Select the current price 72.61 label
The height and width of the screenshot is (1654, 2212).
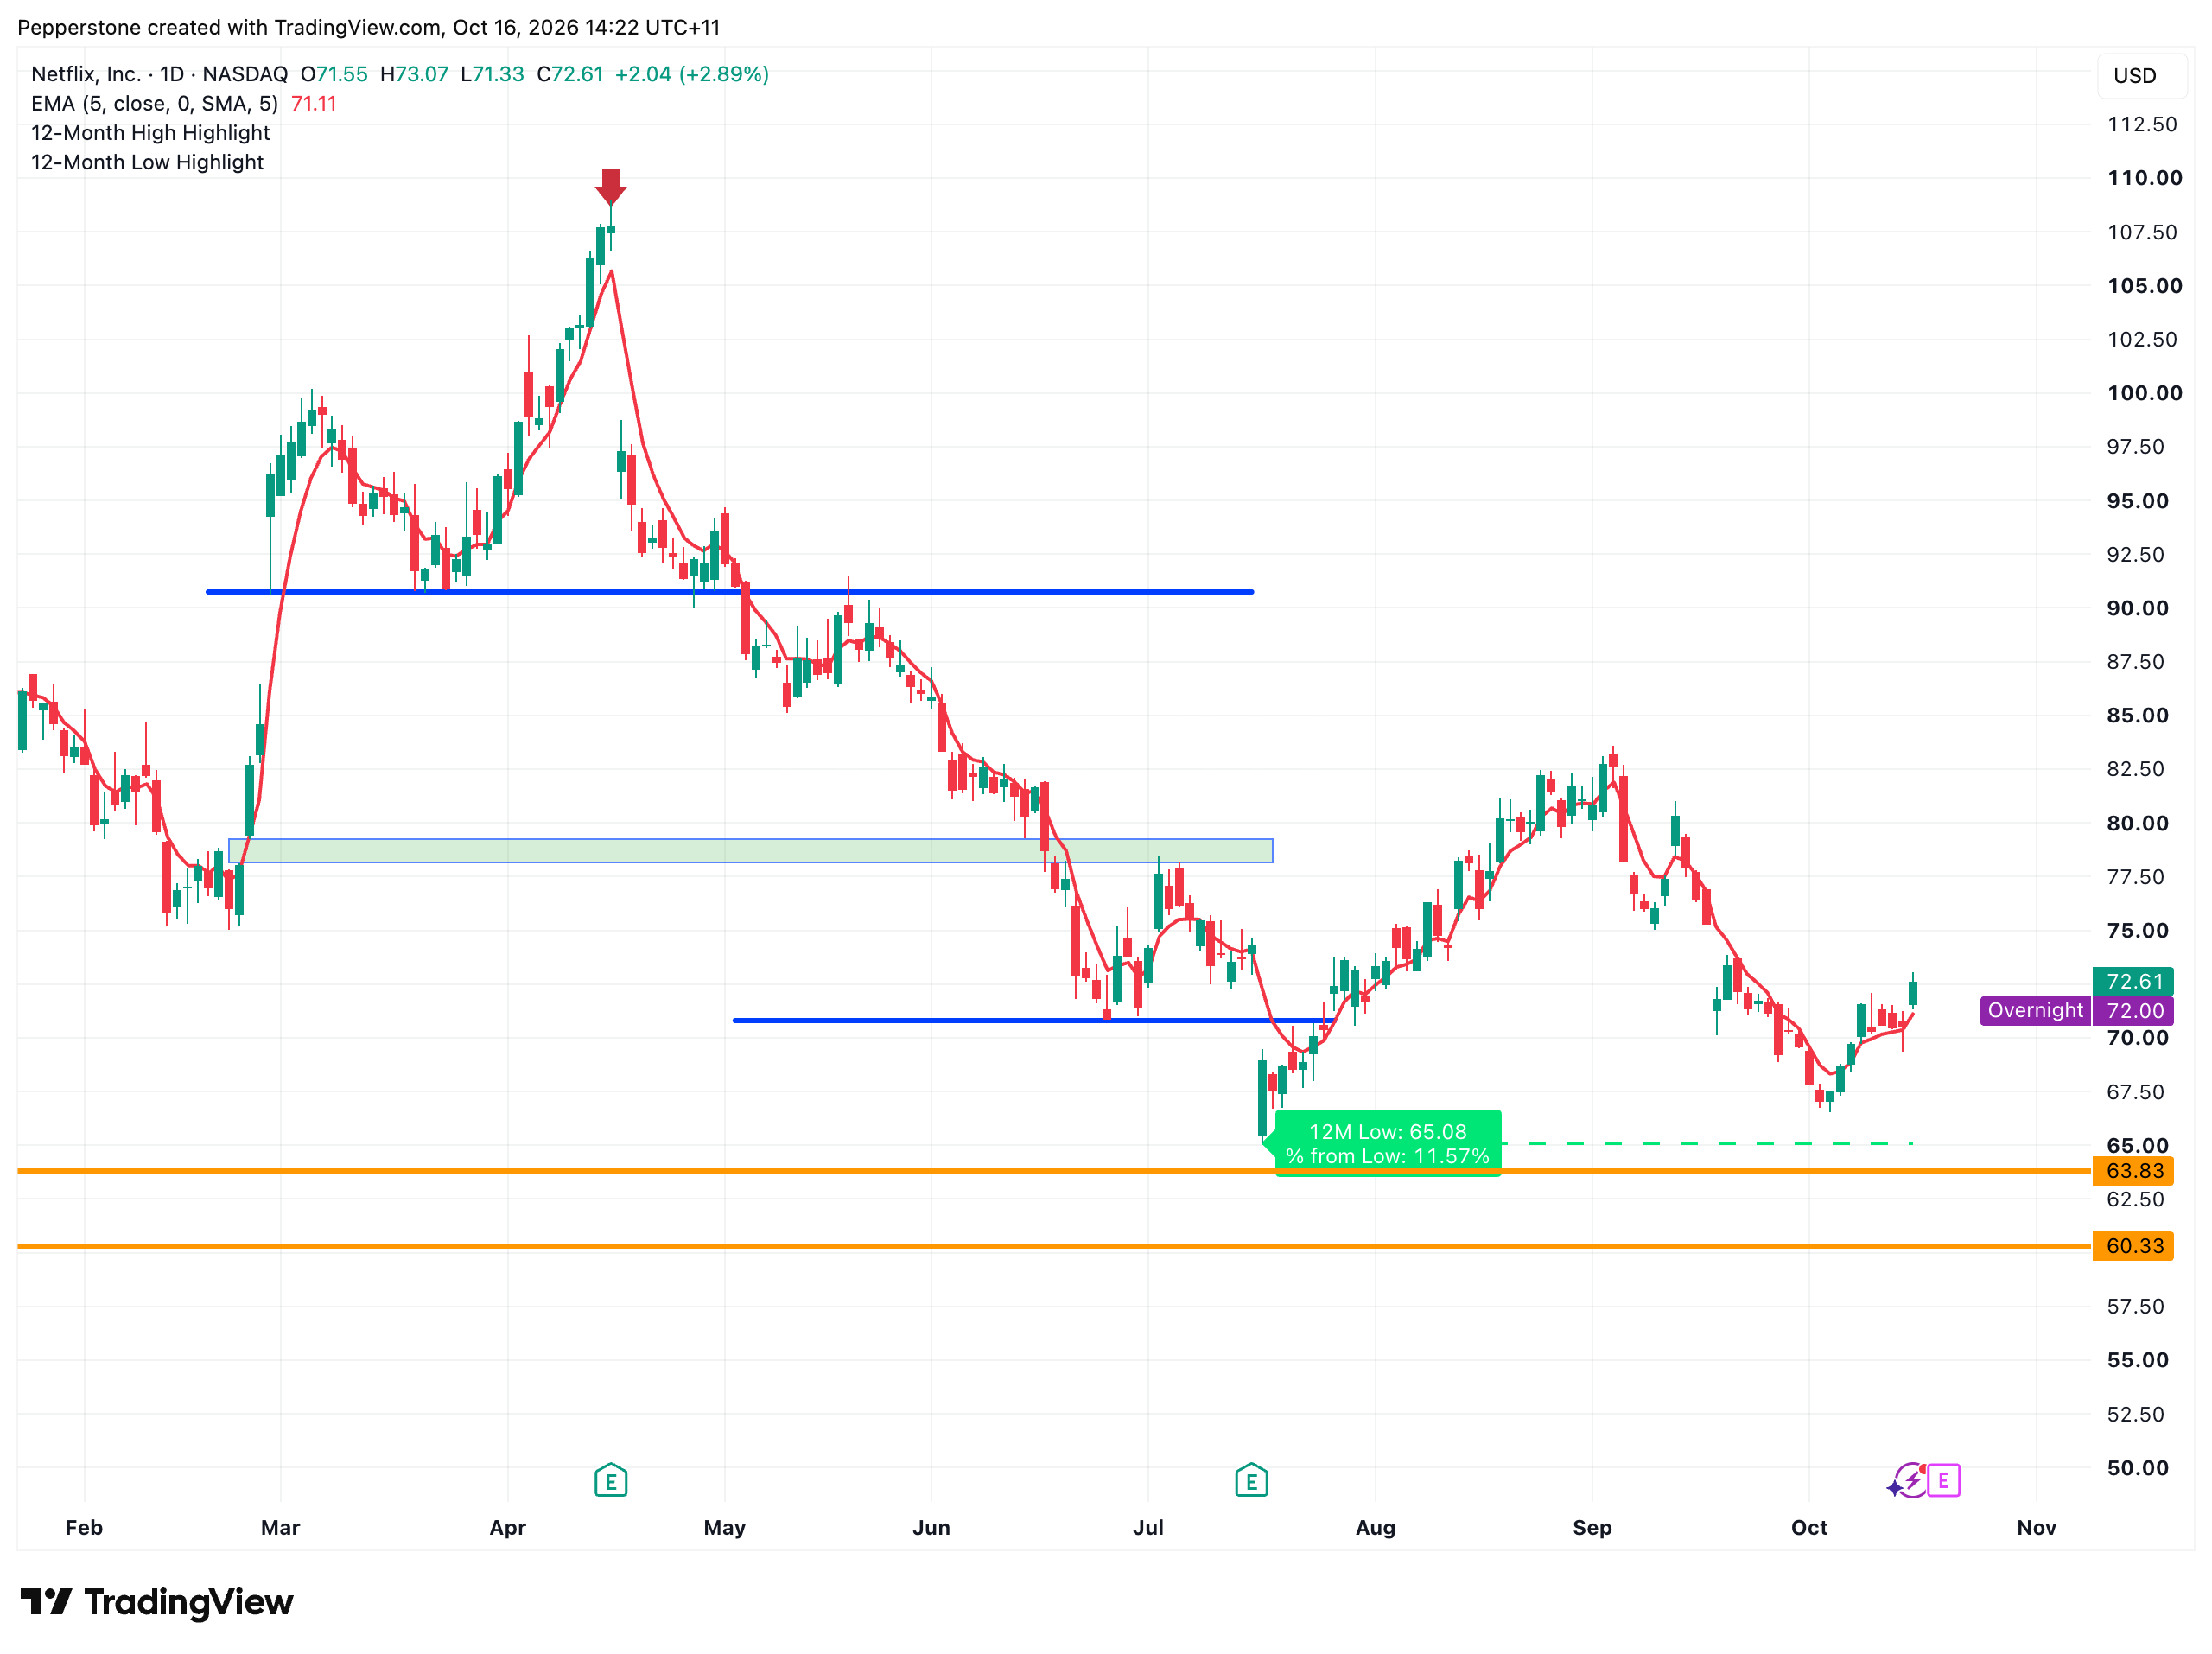coord(2133,981)
